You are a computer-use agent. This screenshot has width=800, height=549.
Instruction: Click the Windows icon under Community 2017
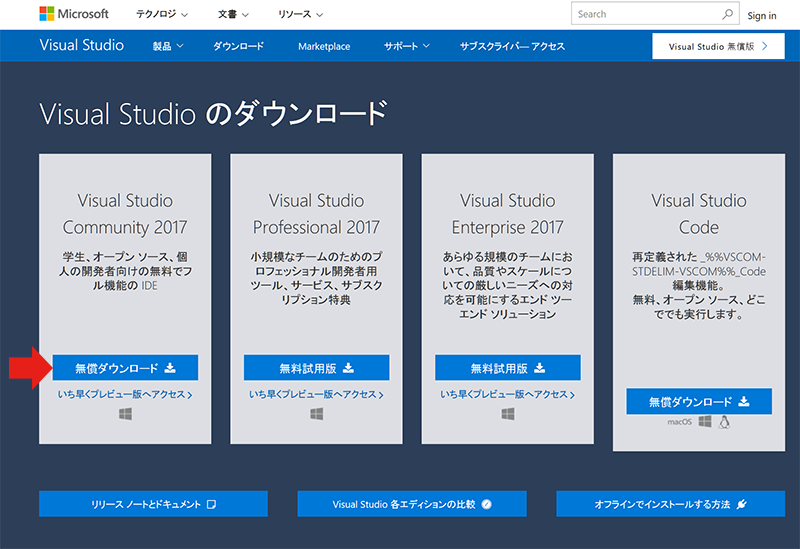126,414
